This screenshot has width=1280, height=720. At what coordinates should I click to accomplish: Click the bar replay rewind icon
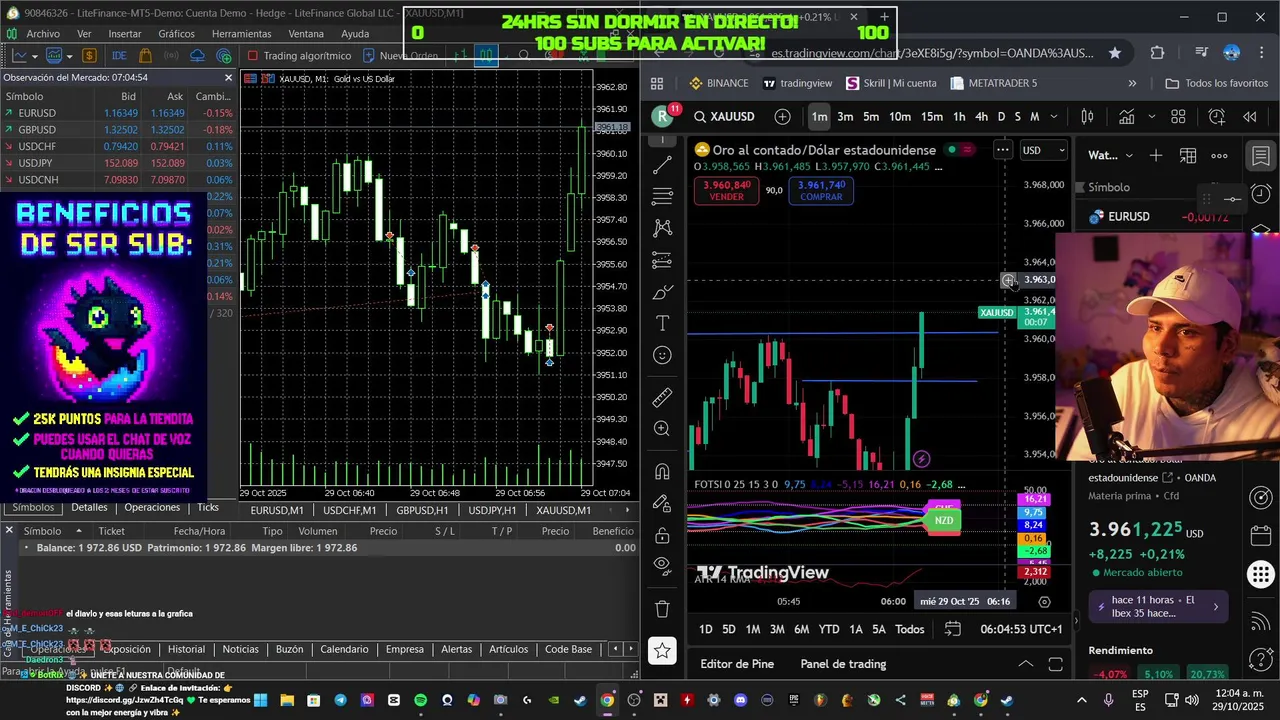coord(1249,117)
